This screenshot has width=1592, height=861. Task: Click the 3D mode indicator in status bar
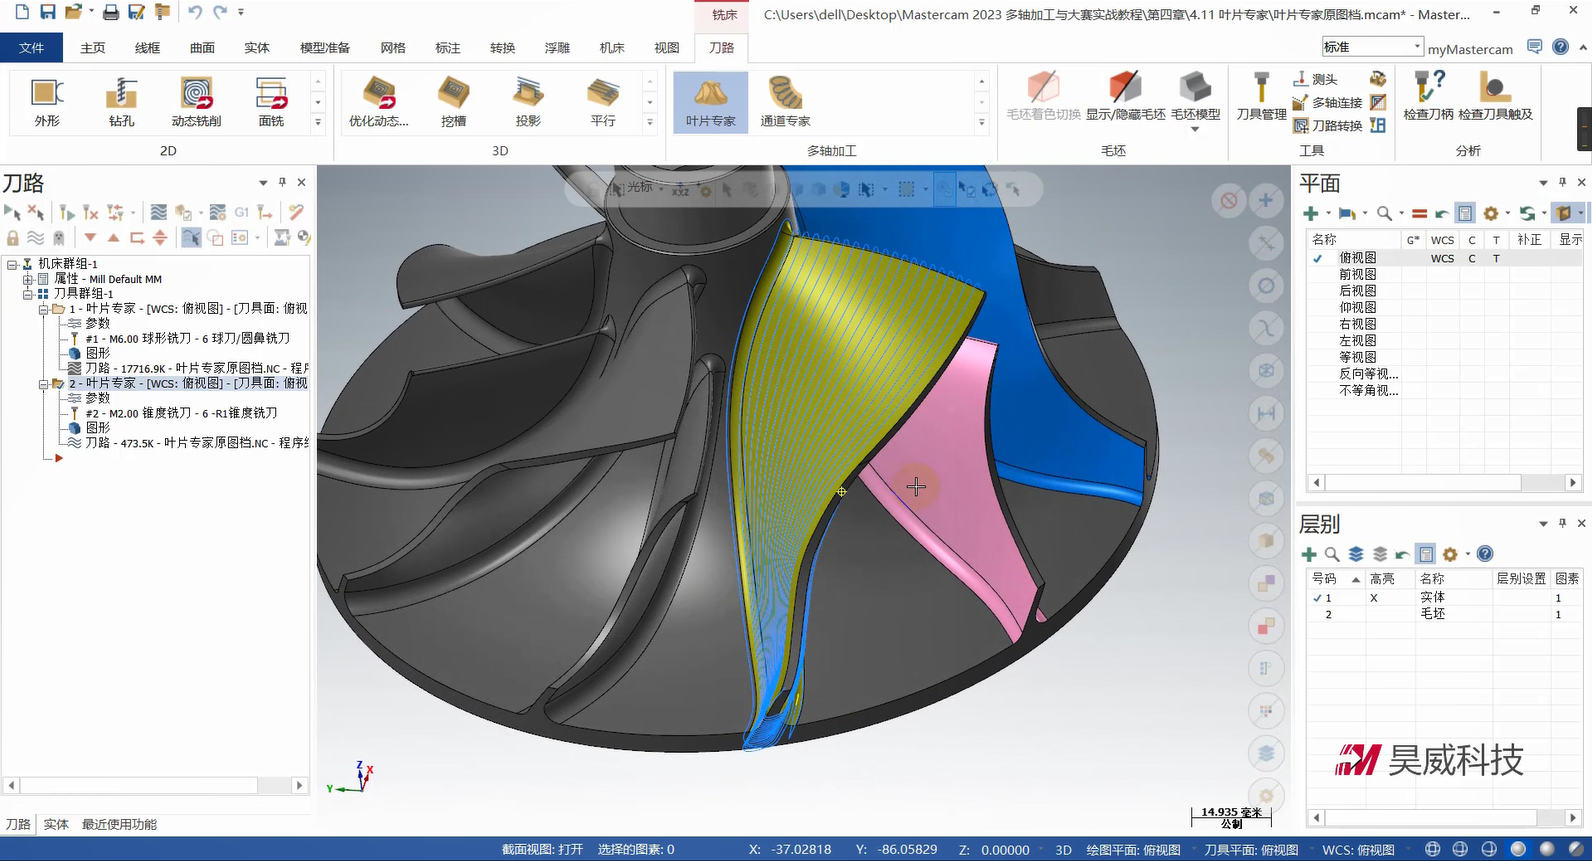pos(1063,850)
